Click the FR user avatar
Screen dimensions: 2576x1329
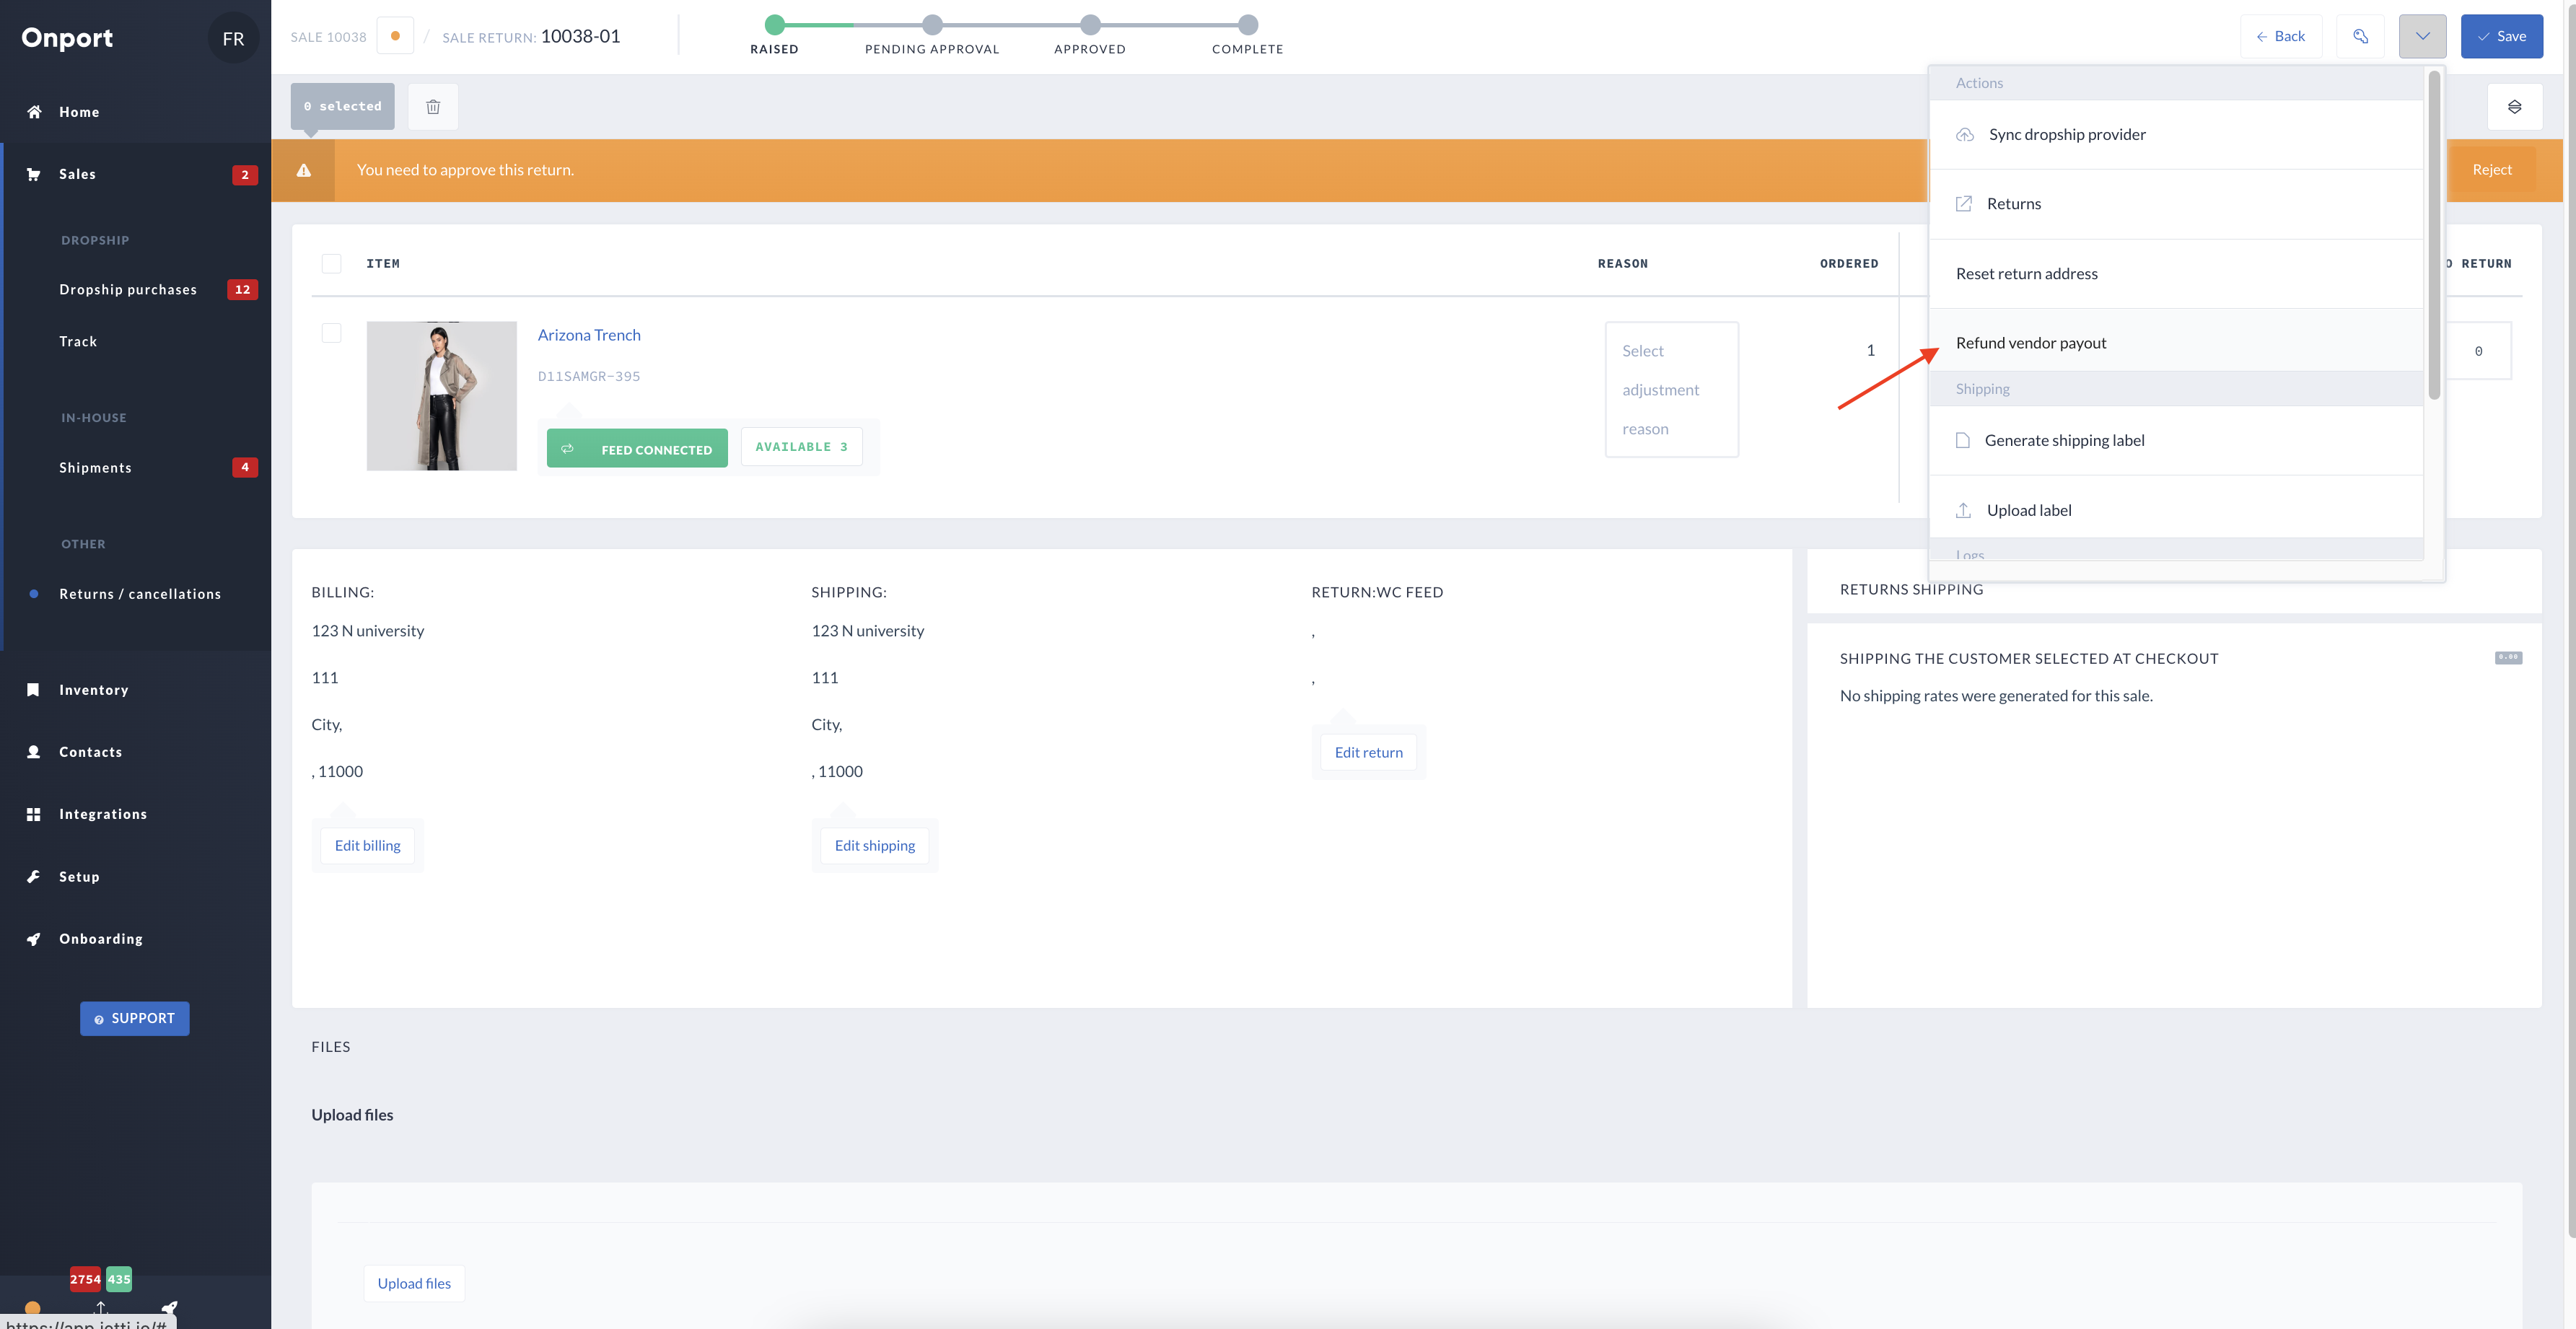[233, 38]
